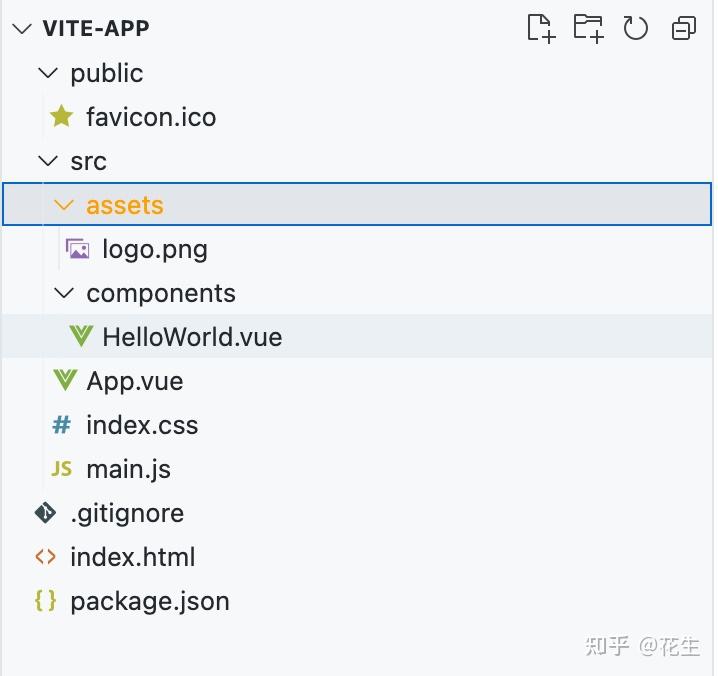Click the hash icon beside index.css

tap(62, 425)
